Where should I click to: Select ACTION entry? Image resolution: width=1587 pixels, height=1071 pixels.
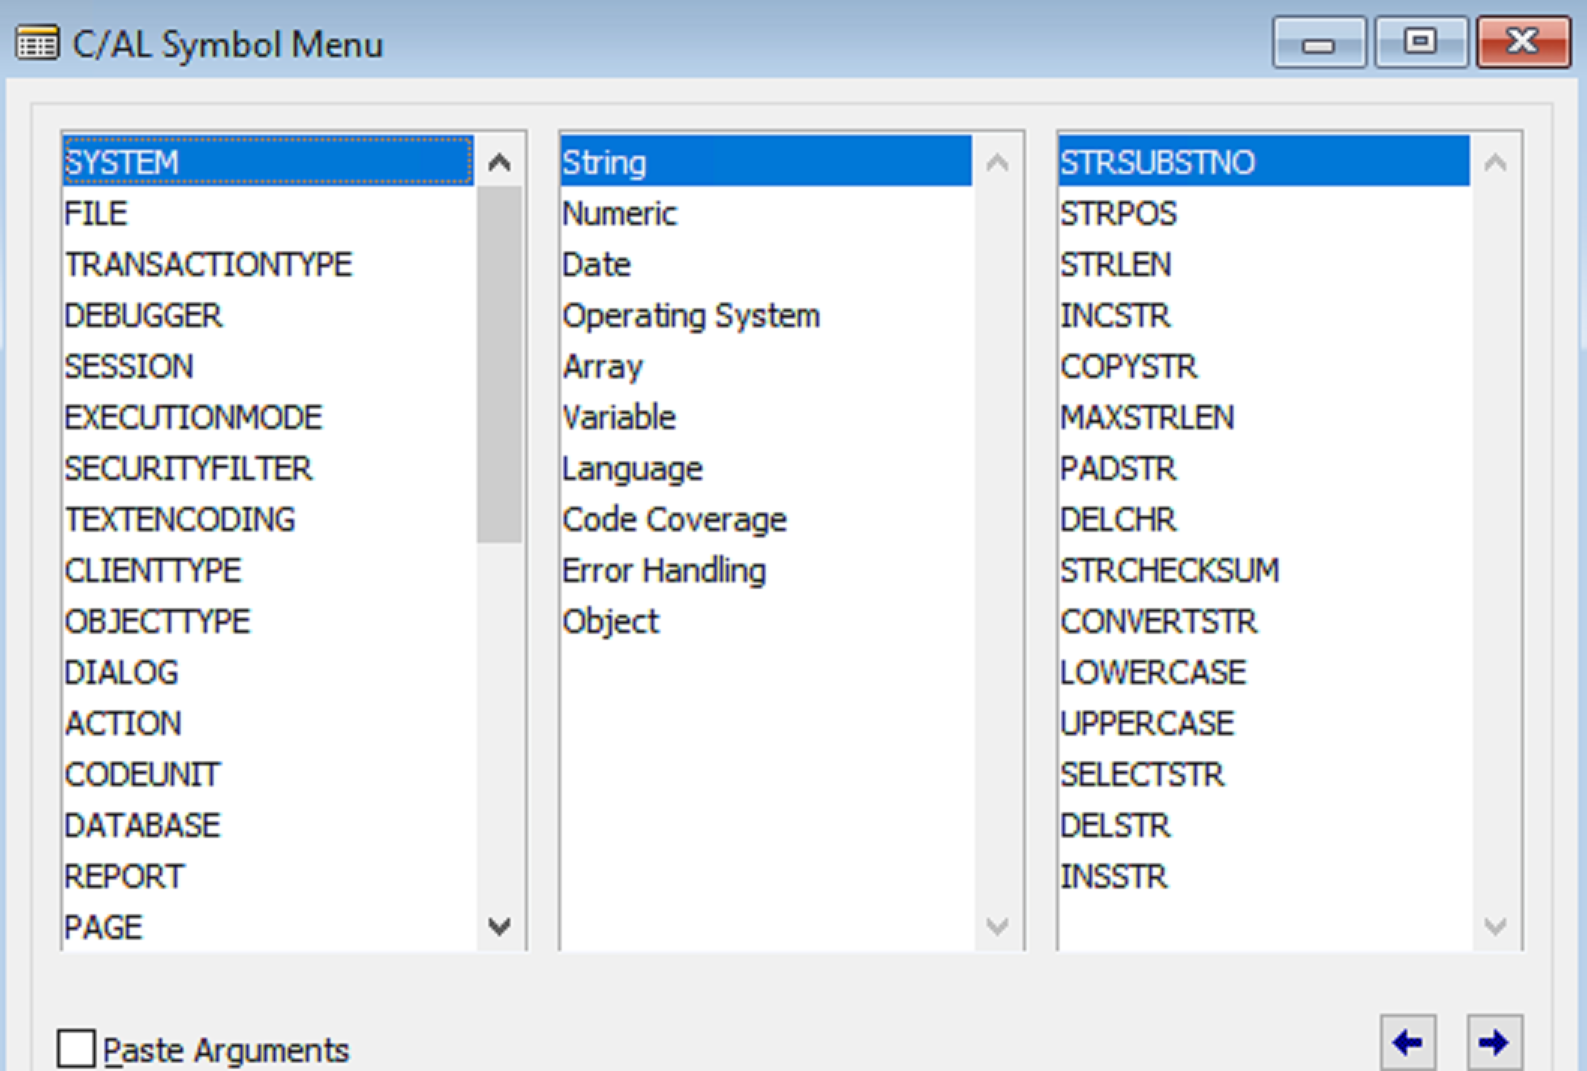tap(267, 723)
